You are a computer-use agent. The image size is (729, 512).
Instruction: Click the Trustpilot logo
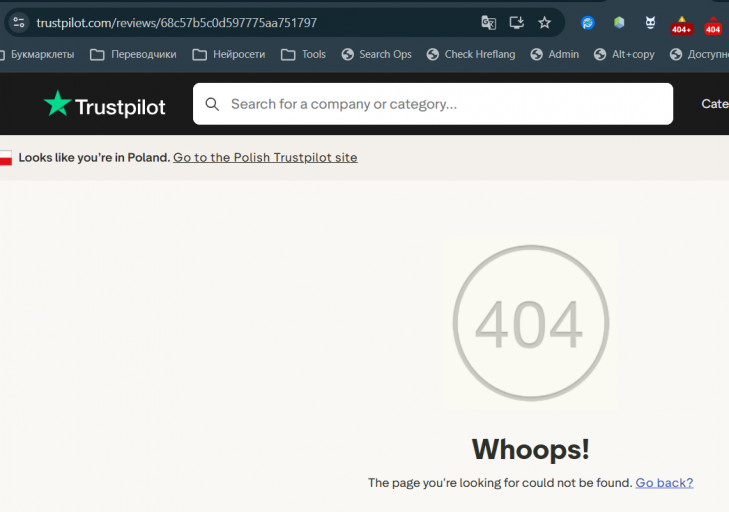(105, 105)
